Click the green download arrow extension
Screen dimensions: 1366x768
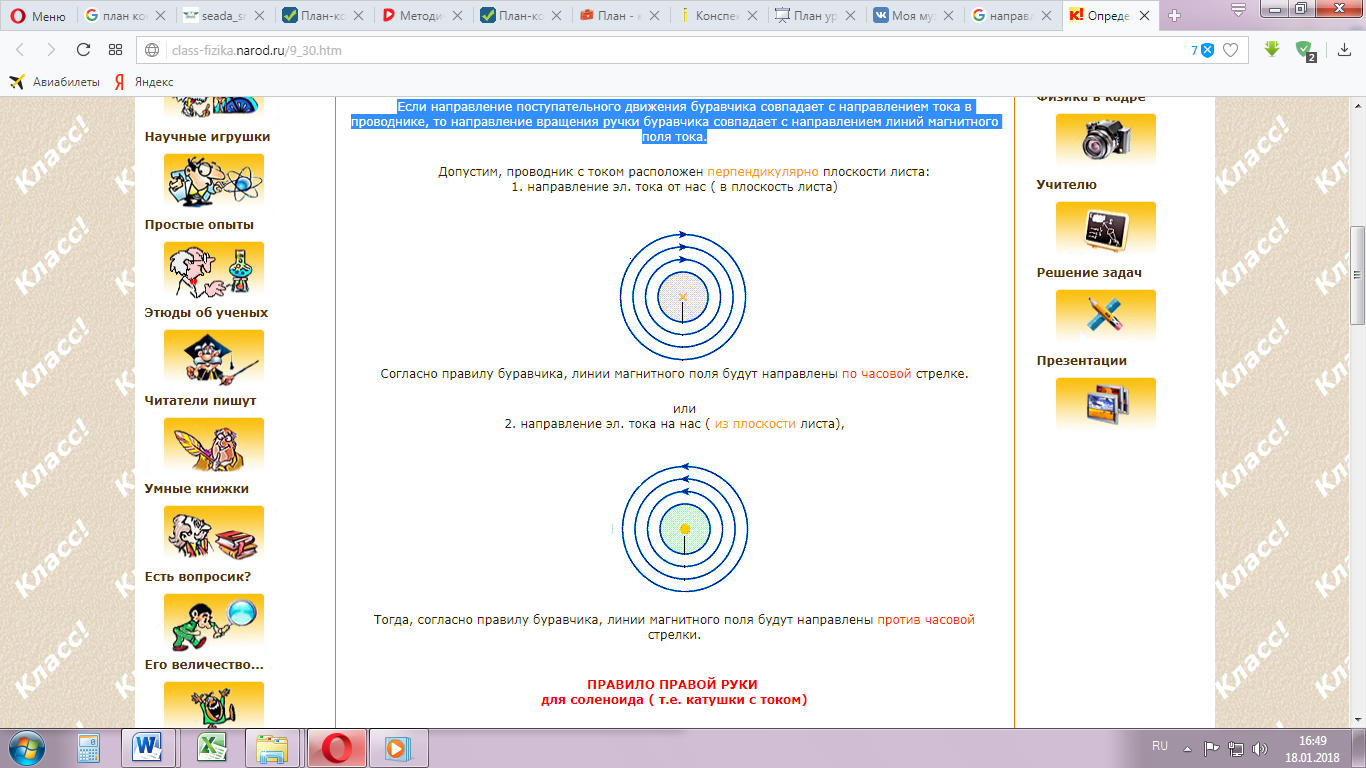click(1272, 49)
